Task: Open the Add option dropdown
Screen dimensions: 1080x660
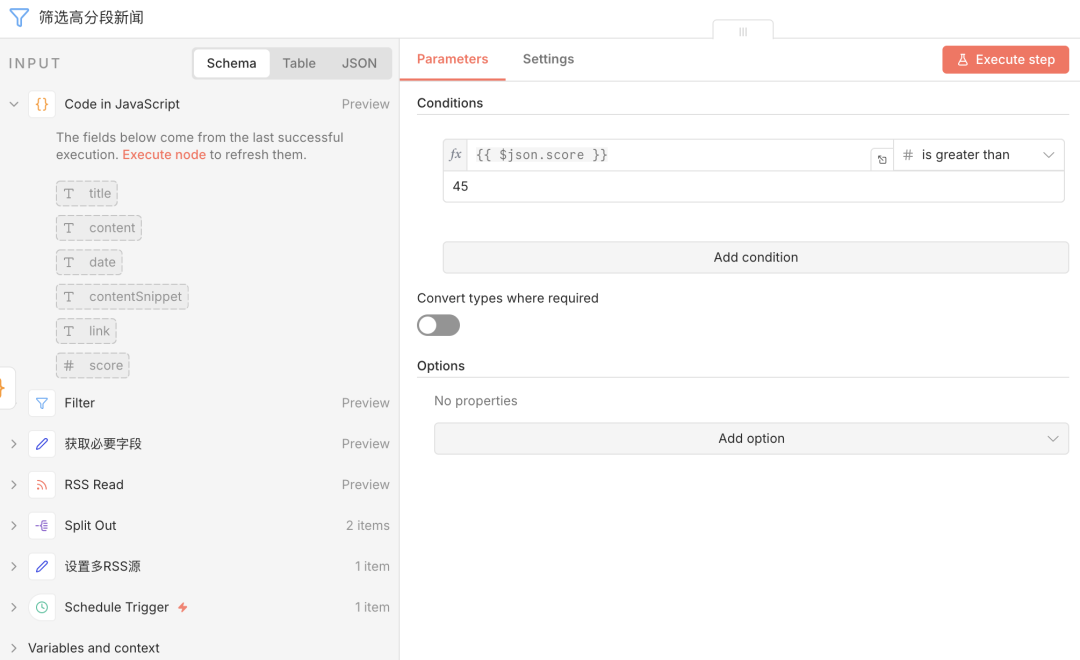Action: pos(751,439)
